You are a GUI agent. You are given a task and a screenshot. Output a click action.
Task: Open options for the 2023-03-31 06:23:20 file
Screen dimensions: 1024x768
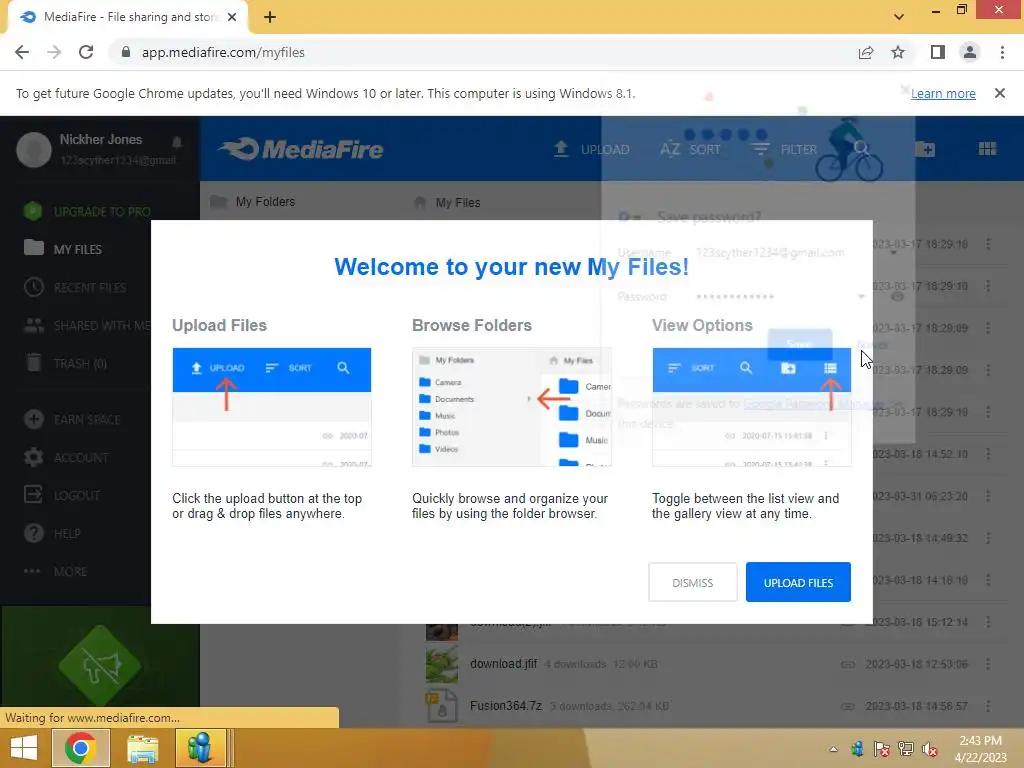point(988,496)
